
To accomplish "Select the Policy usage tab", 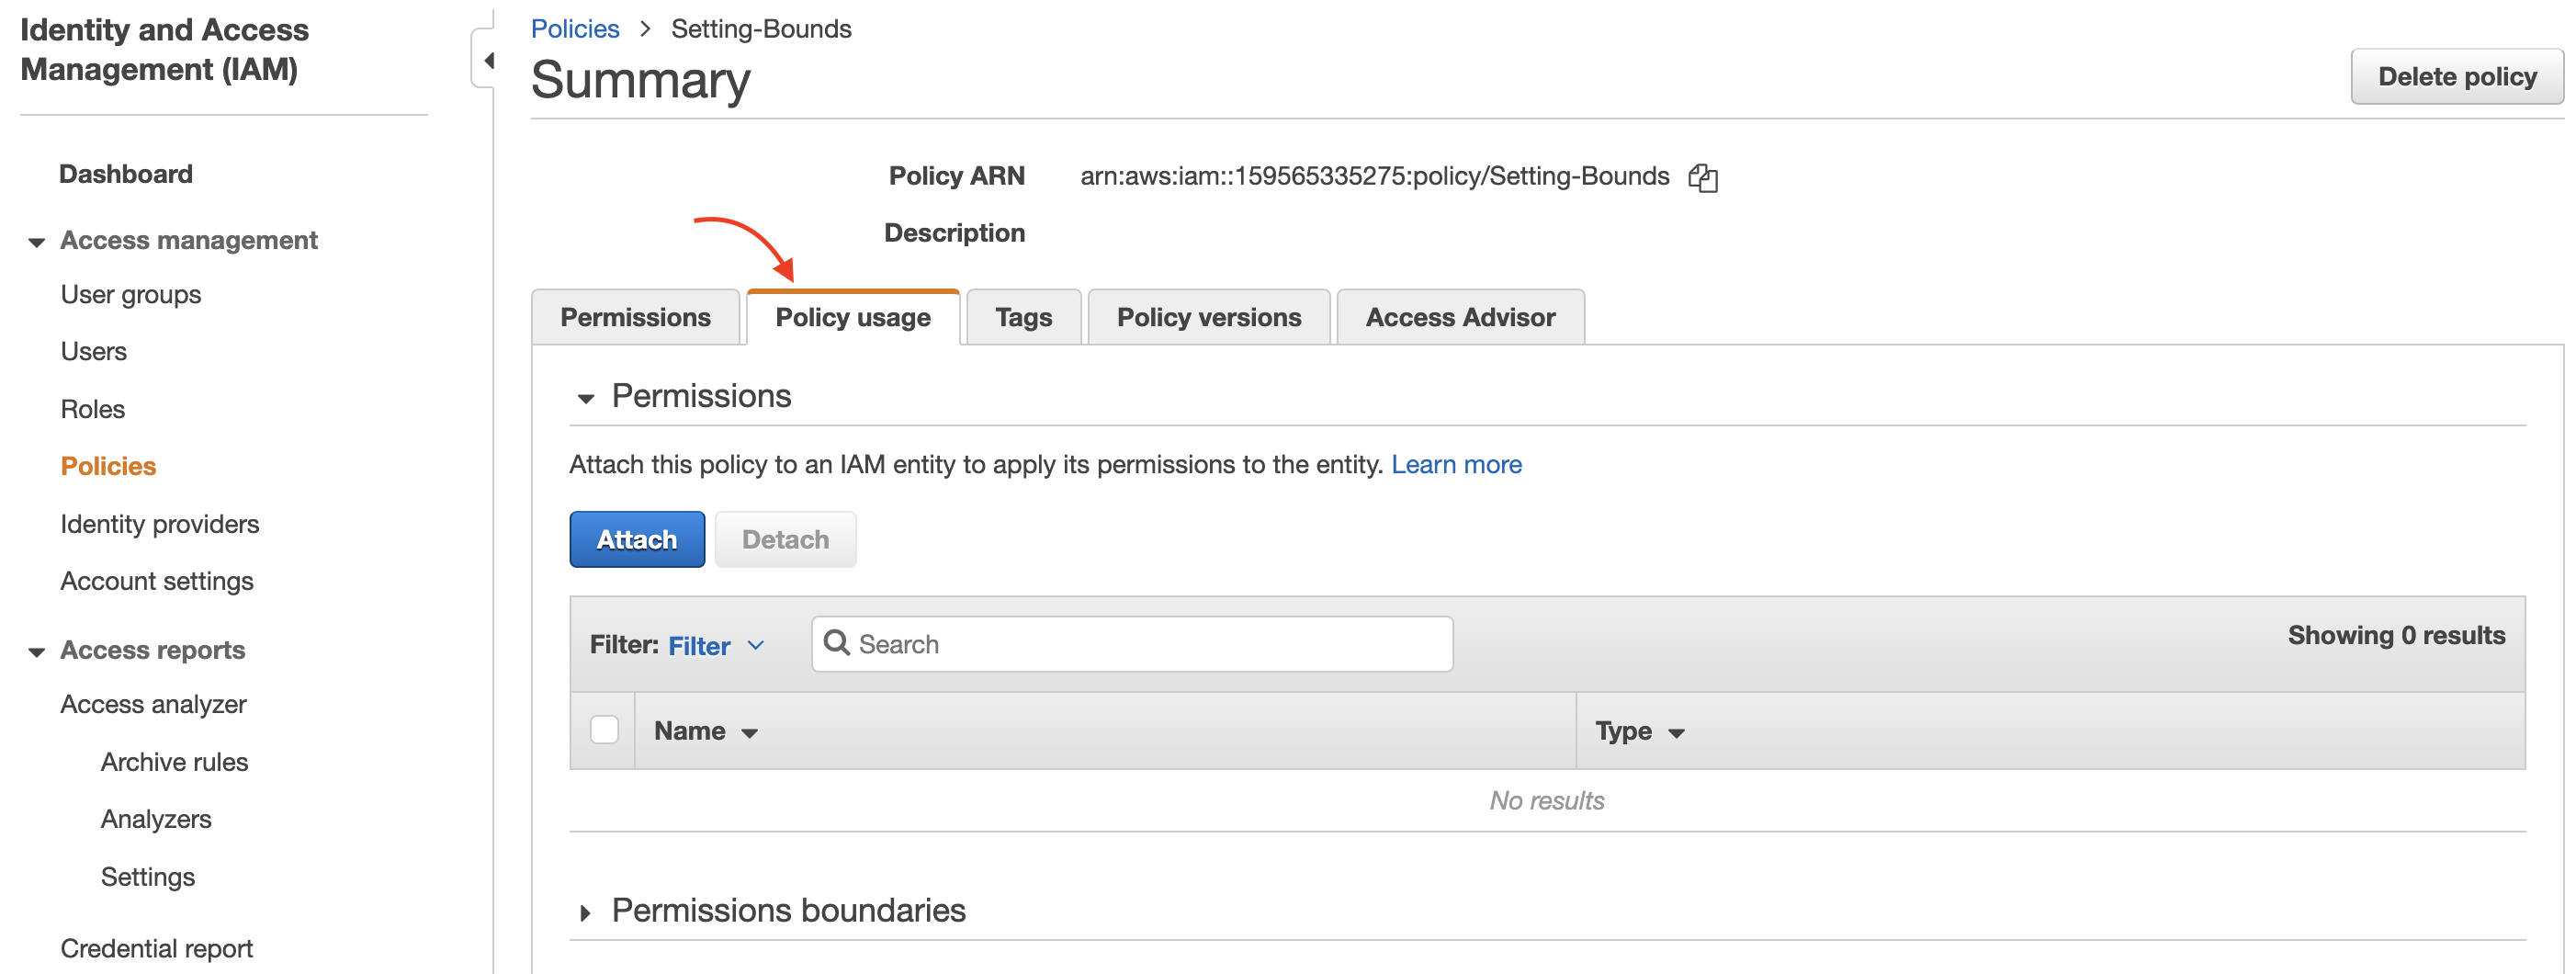I will pos(853,317).
